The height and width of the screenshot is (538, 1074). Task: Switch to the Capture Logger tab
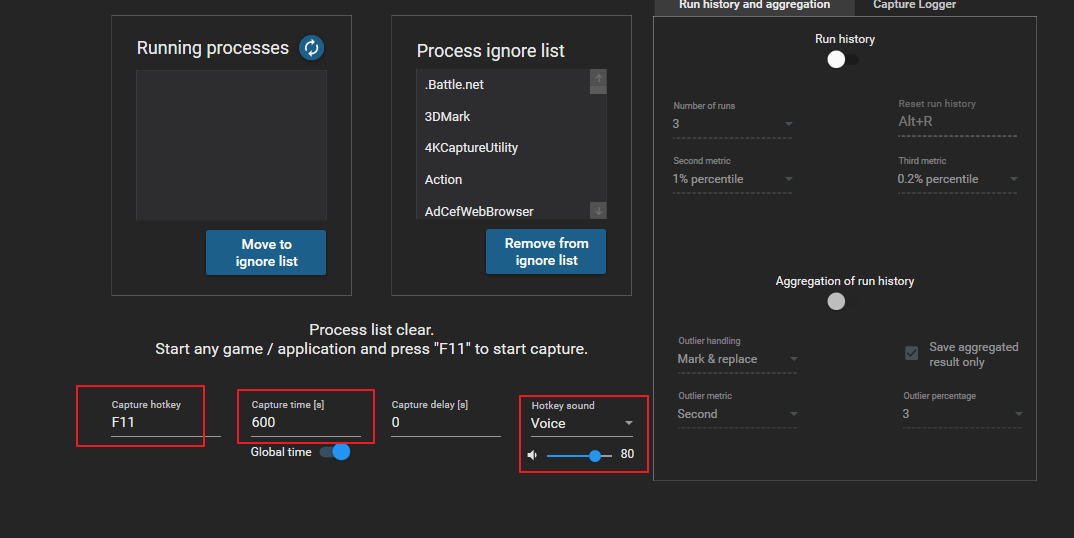coord(914,5)
